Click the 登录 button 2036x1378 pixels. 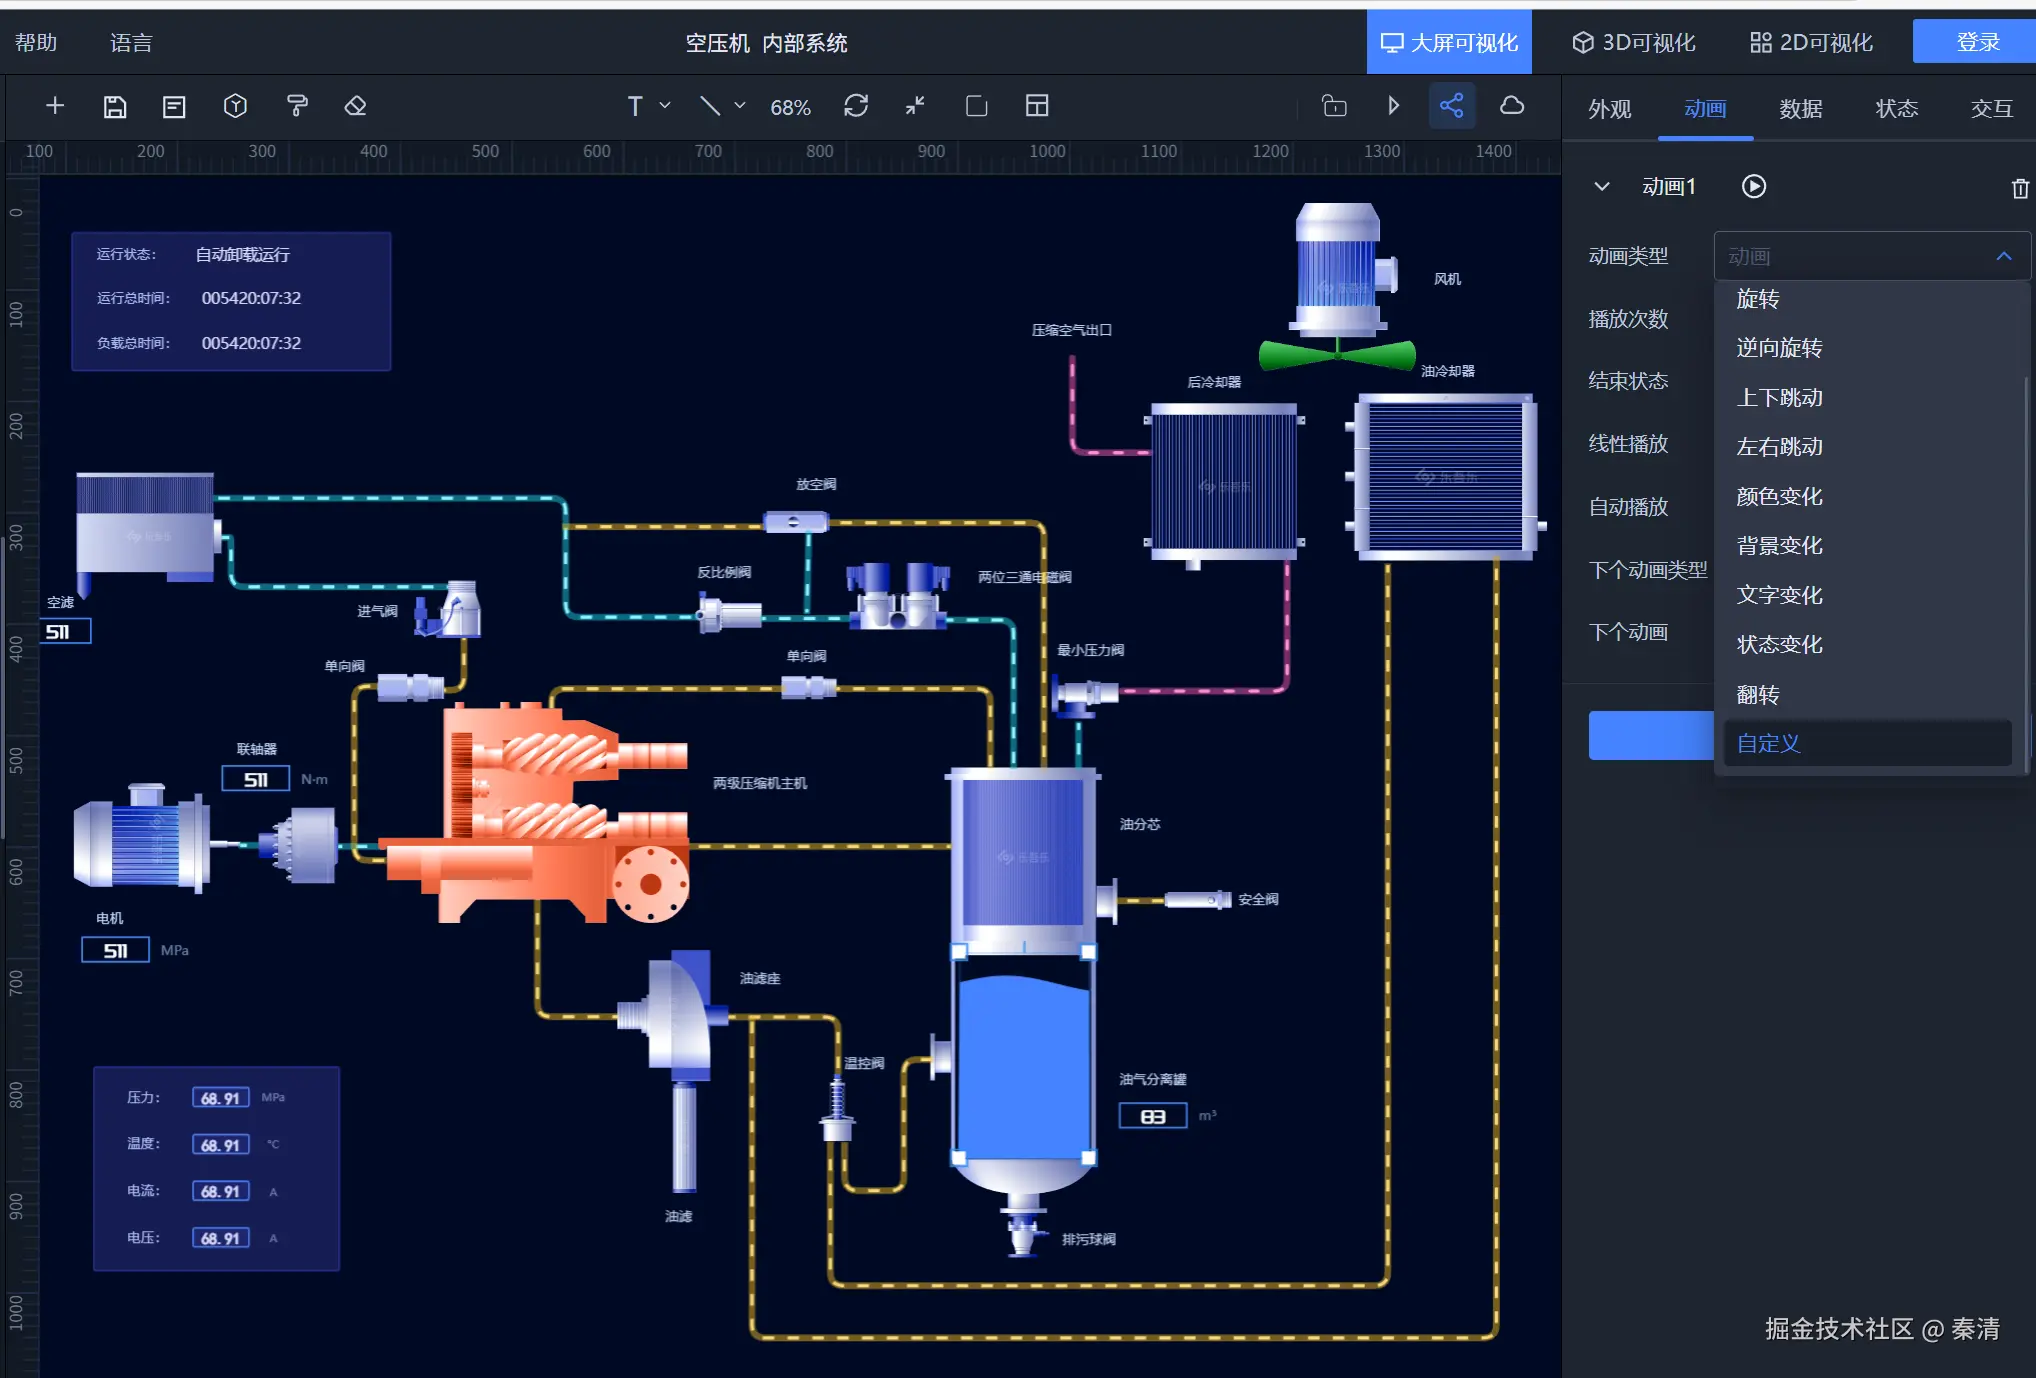click(x=1977, y=42)
